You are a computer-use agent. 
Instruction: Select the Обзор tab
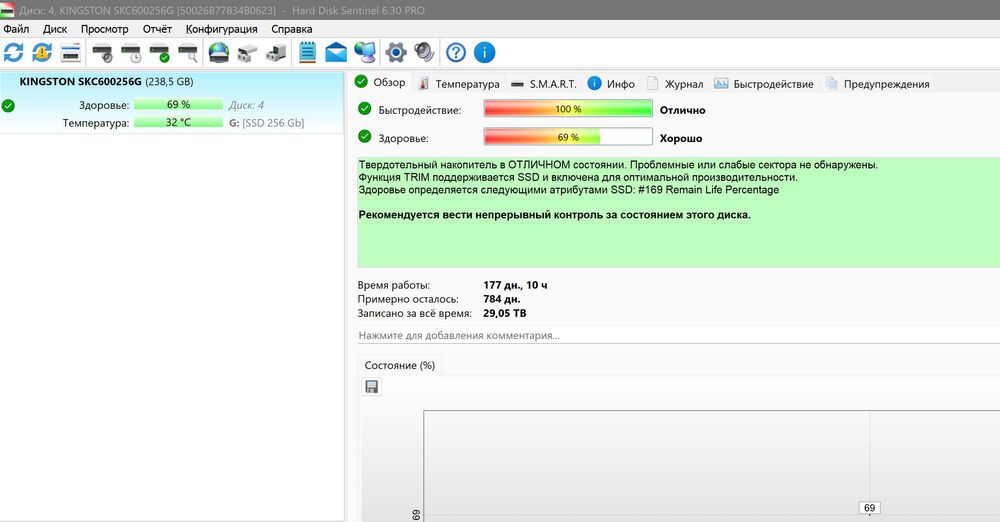[381, 82]
